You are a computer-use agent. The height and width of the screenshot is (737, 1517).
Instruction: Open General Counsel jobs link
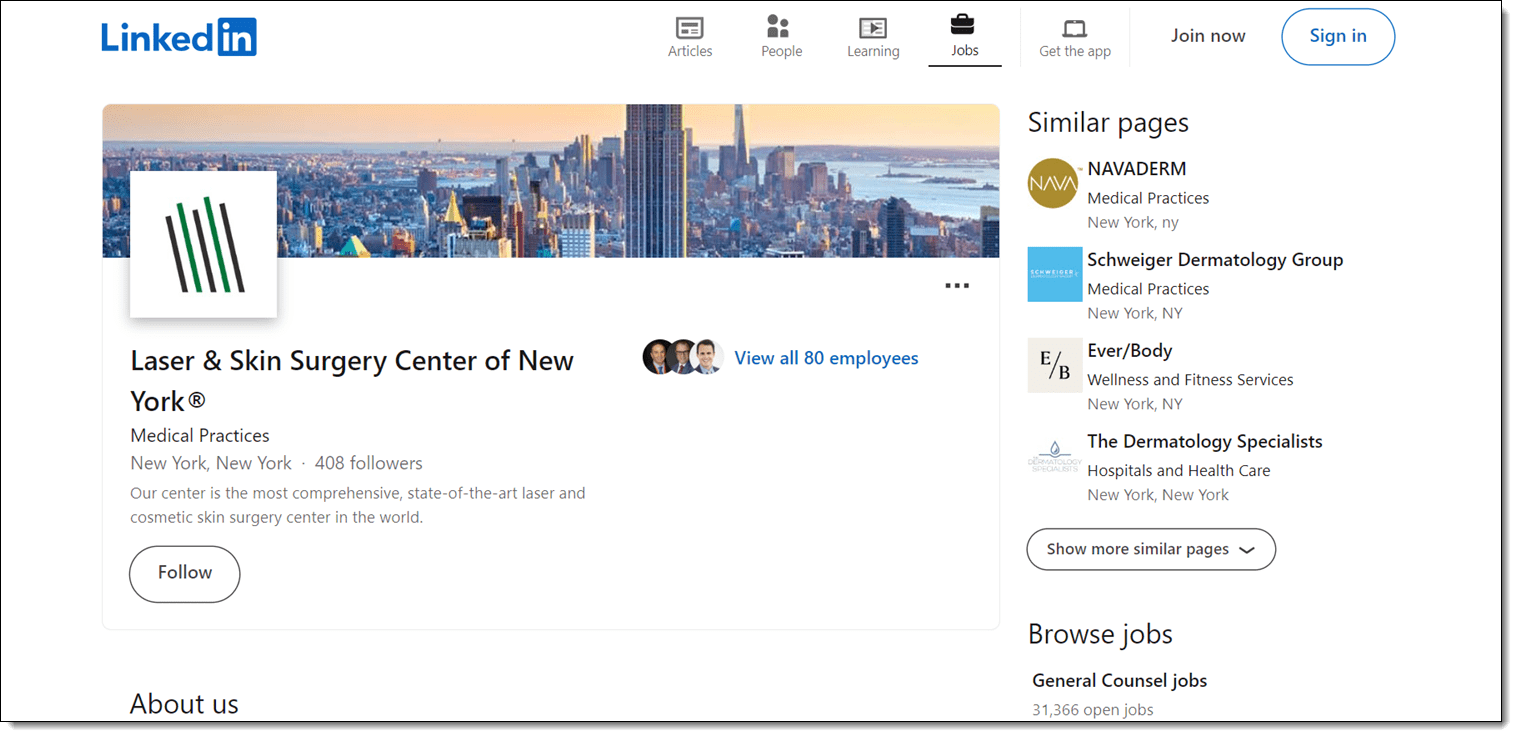(1119, 681)
